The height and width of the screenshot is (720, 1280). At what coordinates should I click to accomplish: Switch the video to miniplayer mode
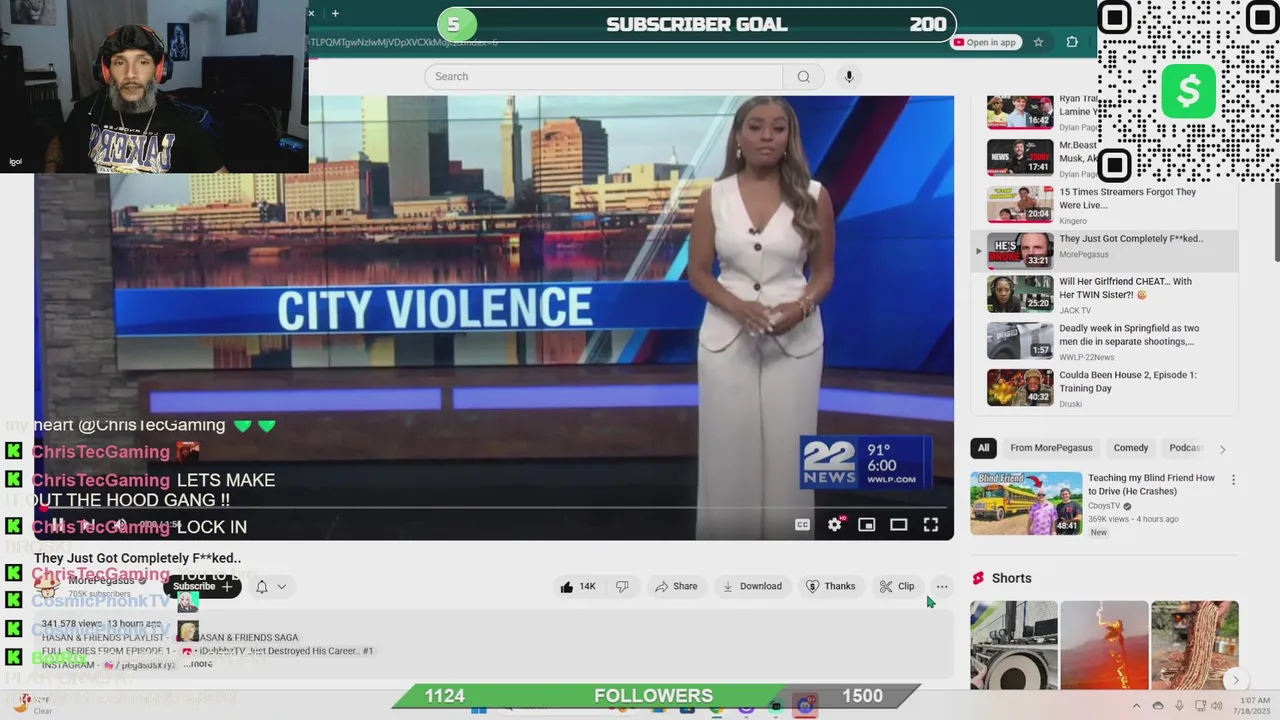pos(867,525)
